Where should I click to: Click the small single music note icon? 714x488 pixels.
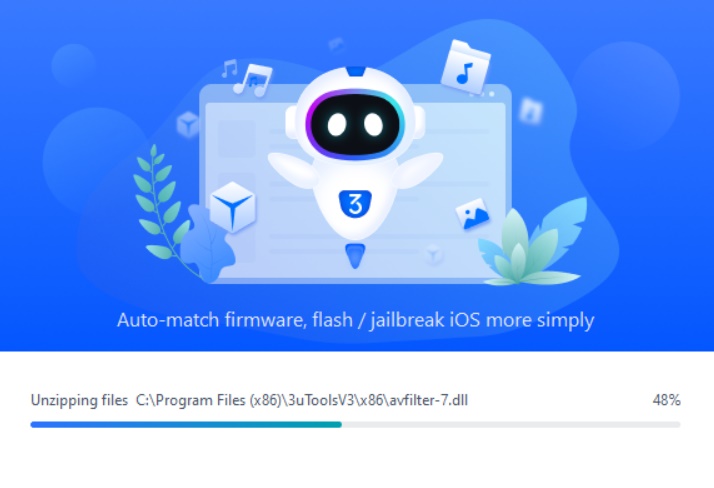(230, 68)
